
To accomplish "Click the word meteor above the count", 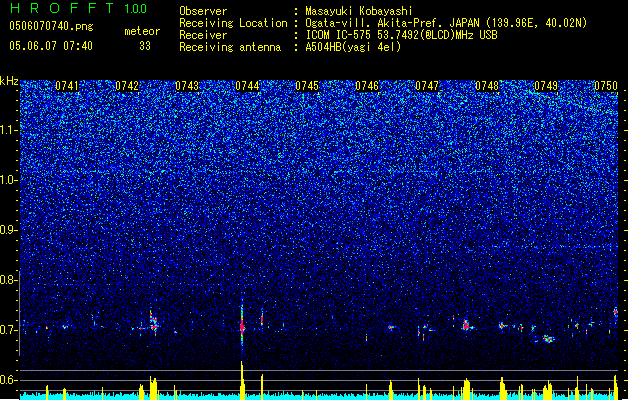I will click(x=142, y=31).
